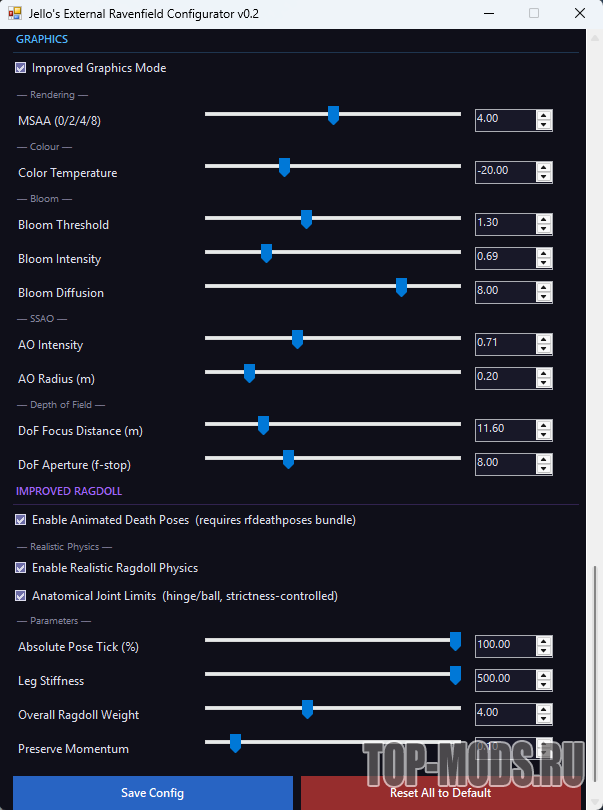
Task: Click the AO Radius value field
Action: pos(504,377)
